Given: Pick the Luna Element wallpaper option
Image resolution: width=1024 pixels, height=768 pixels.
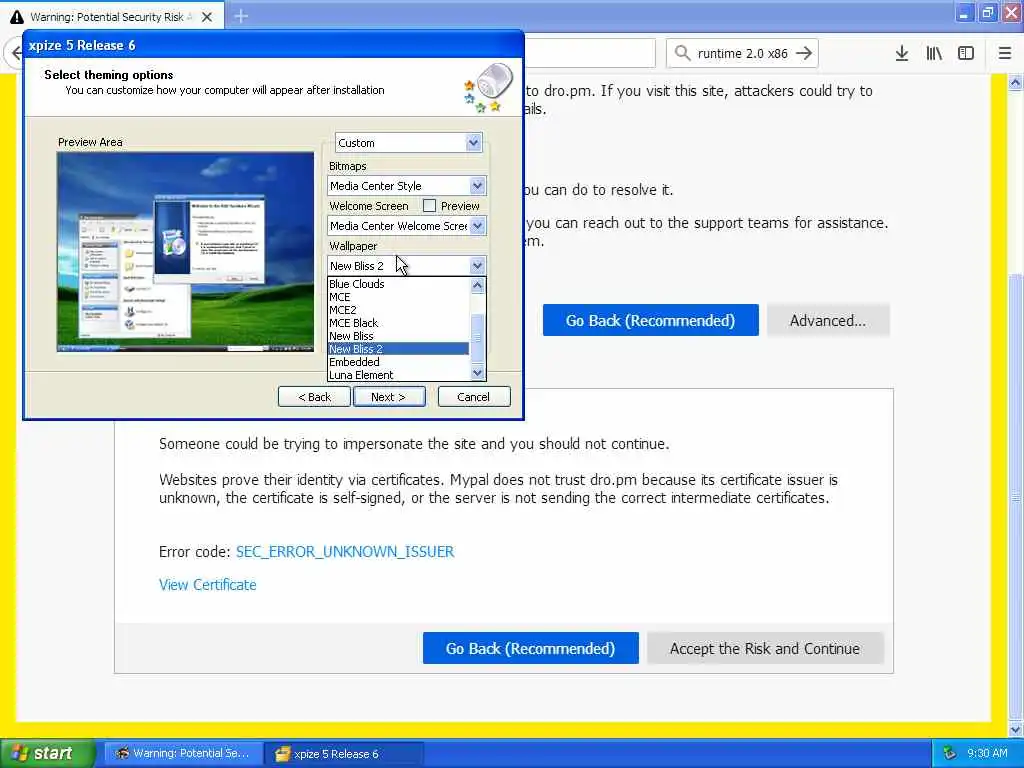Looking at the screenshot, I should pyautogui.click(x=398, y=375).
